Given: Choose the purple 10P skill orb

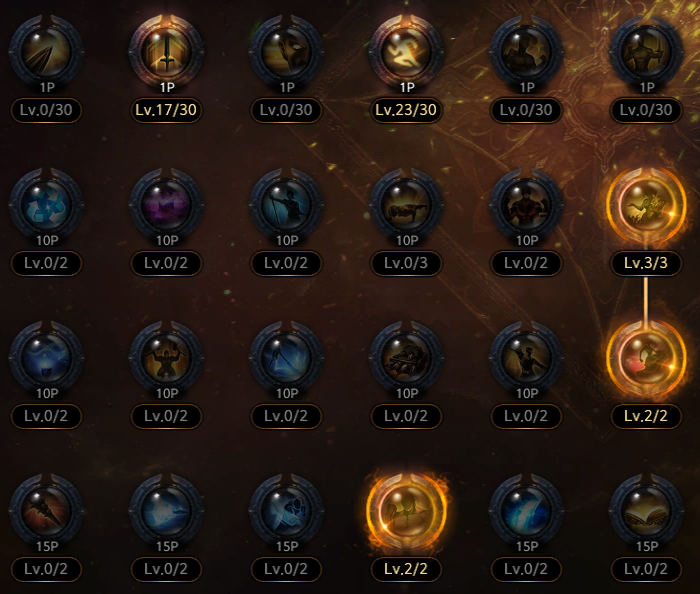Looking at the screenshot, I should click(x=167, y=205).
